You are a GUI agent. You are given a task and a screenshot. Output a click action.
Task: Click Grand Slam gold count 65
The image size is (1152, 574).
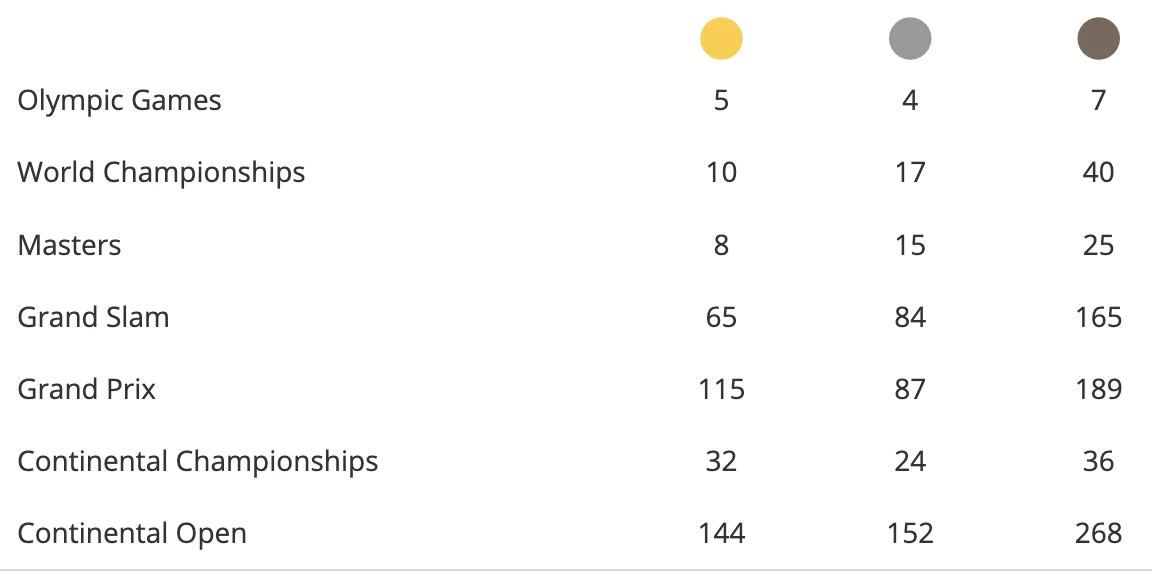pyautogui.click(x=721, y=317)
